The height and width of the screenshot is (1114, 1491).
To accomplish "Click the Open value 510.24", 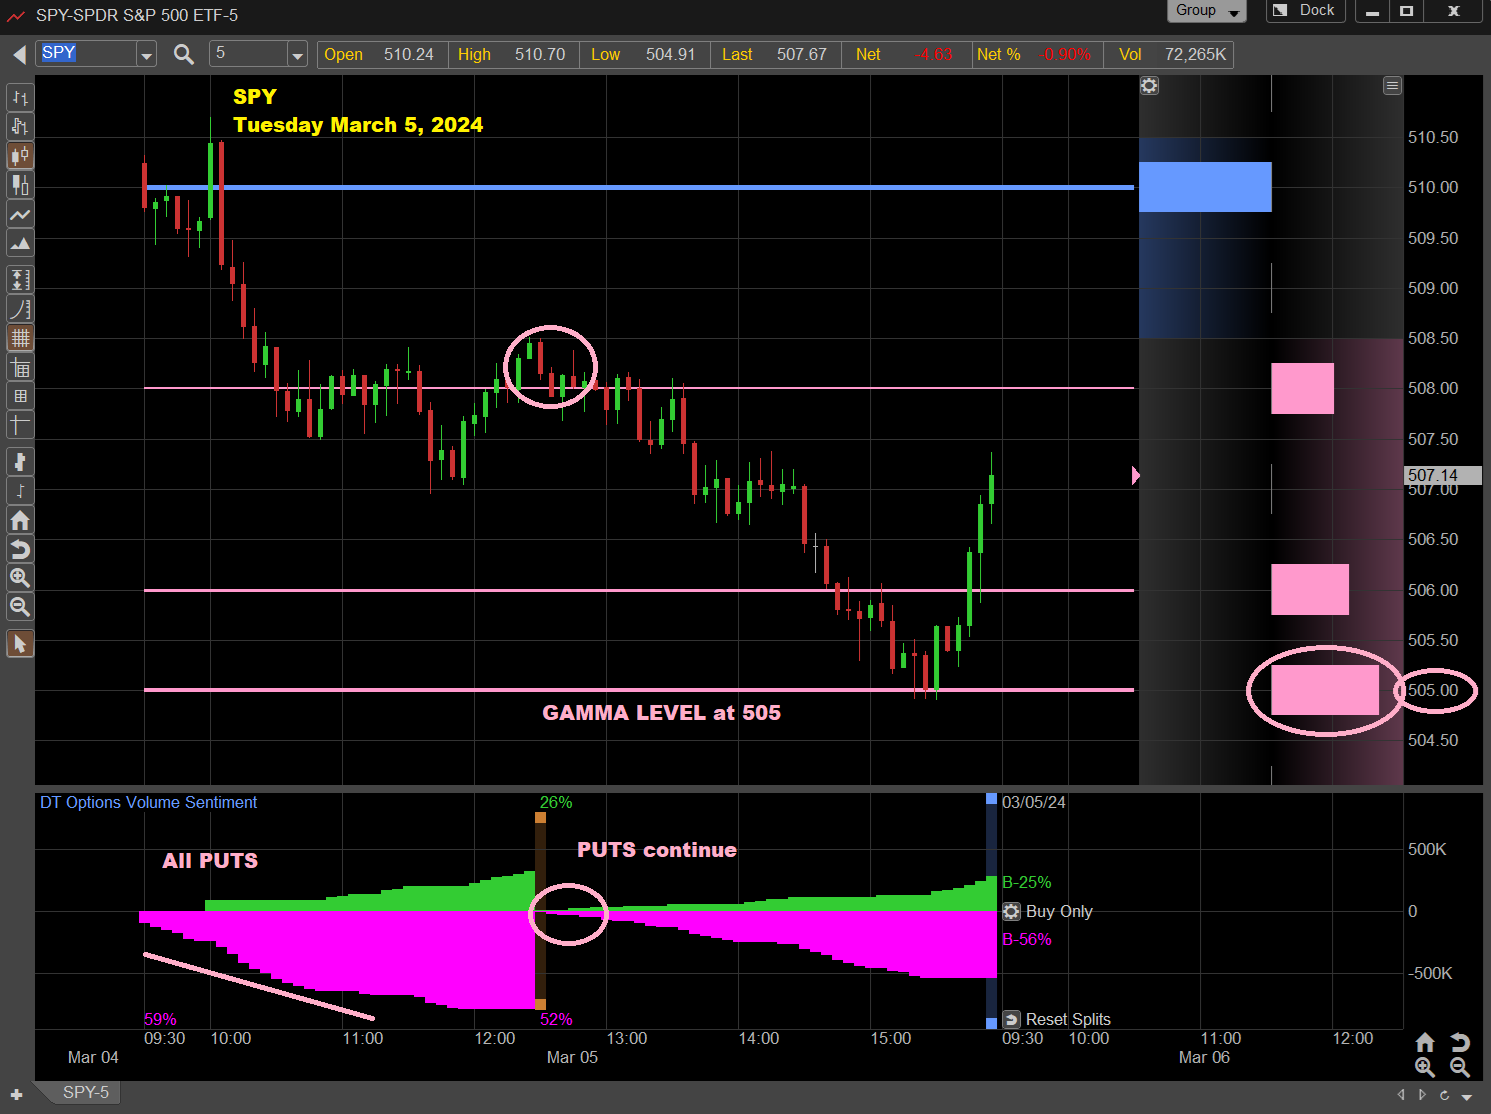I will [x=409, y=54].
